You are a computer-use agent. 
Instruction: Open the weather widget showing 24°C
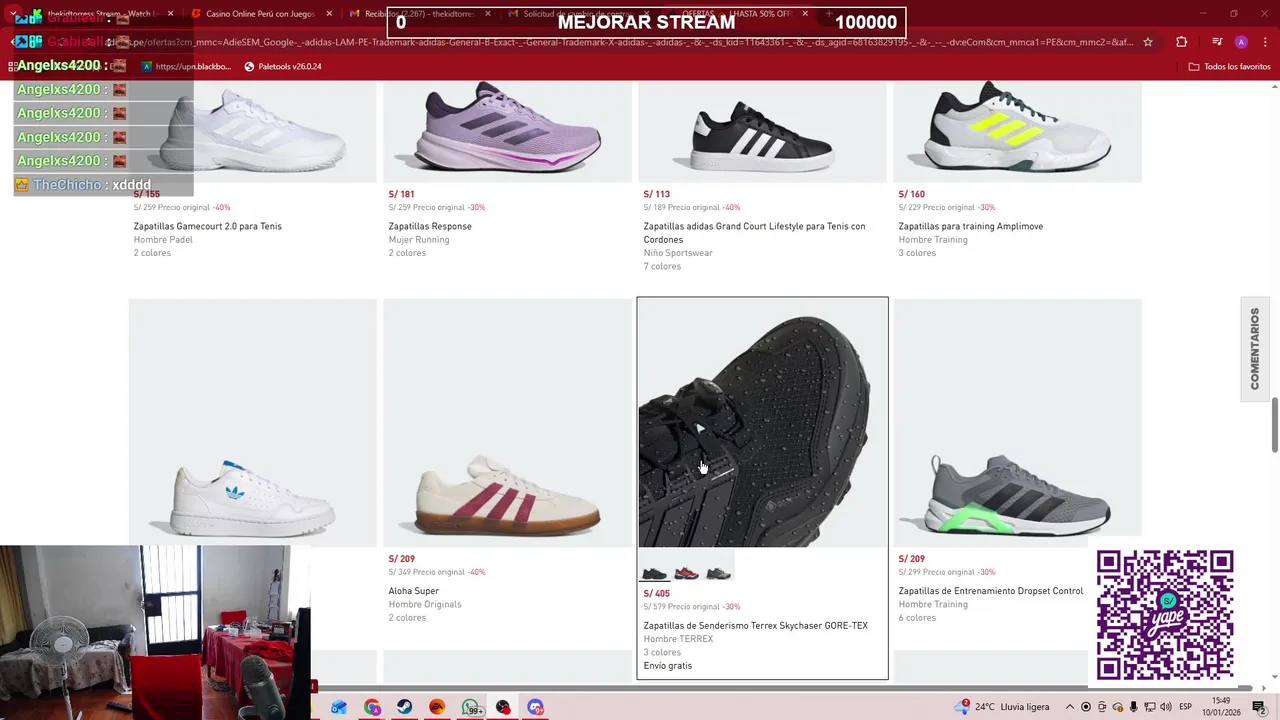point(1004,707)
